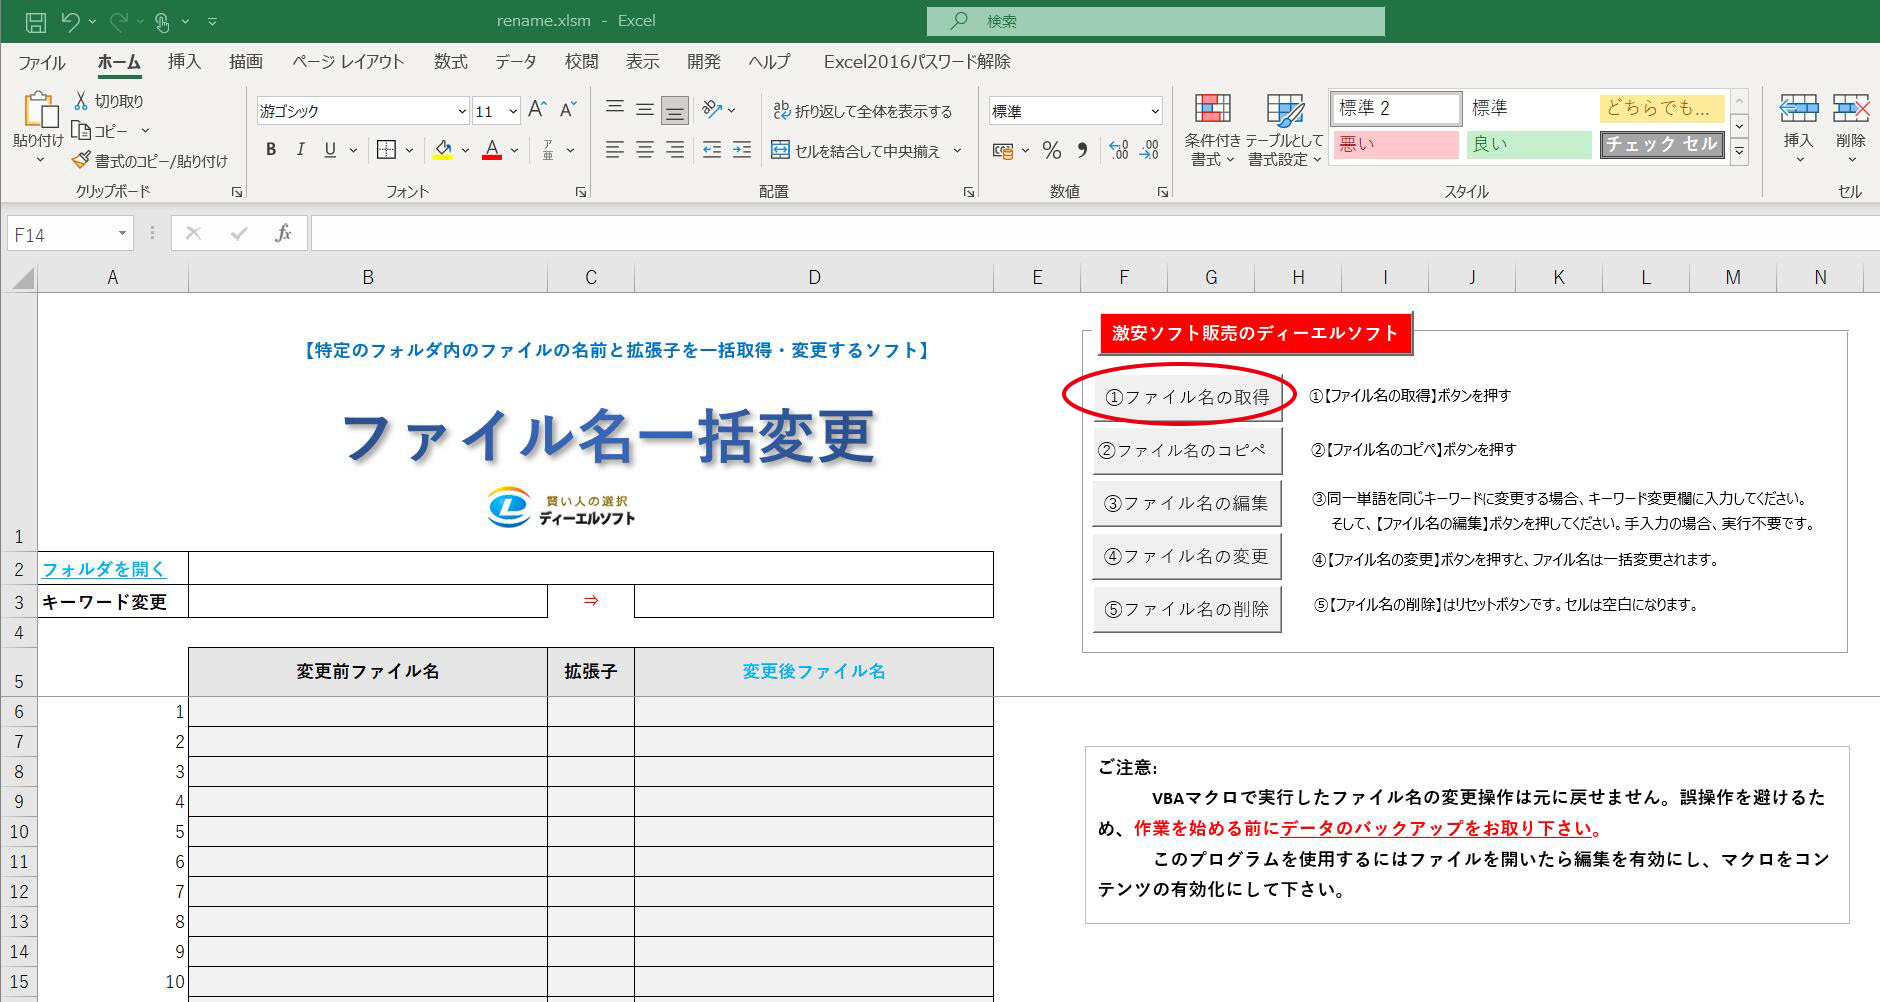Click Wrap Text (折り返して全体を表示する)

(862, 111)
